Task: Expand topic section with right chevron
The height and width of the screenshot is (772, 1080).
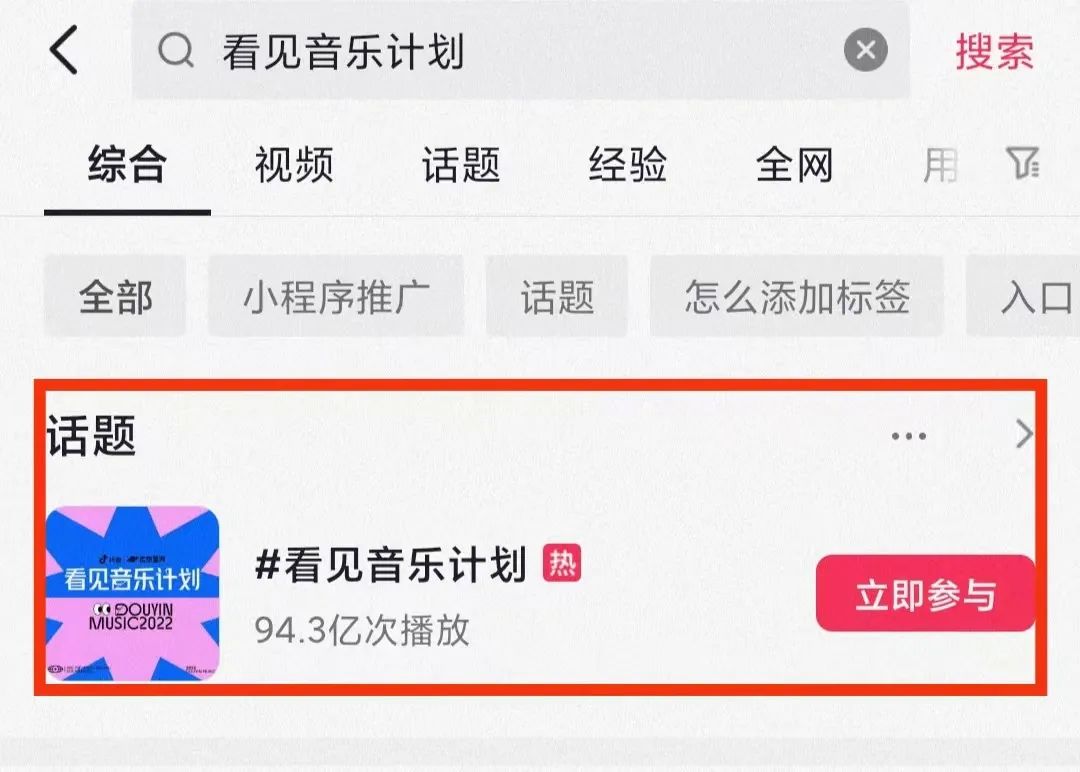Action: point(1025,435)
